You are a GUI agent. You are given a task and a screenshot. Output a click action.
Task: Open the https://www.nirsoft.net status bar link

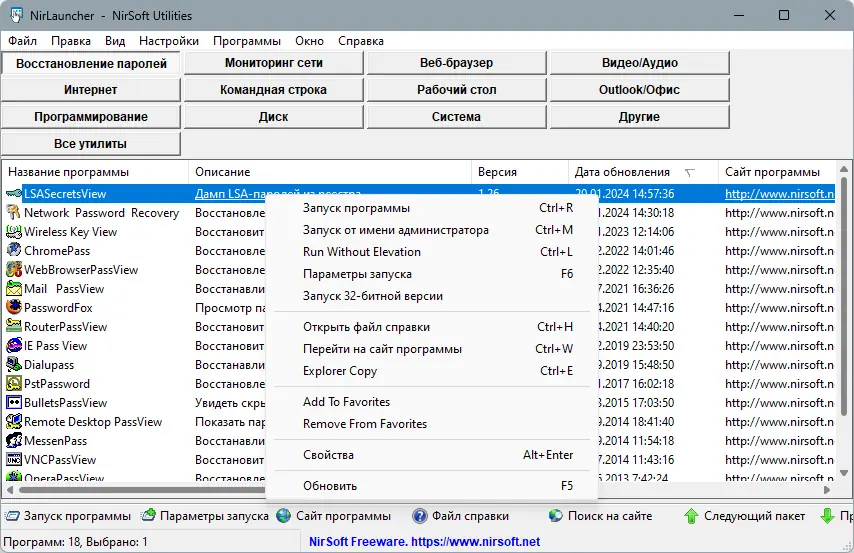(475, 542)
